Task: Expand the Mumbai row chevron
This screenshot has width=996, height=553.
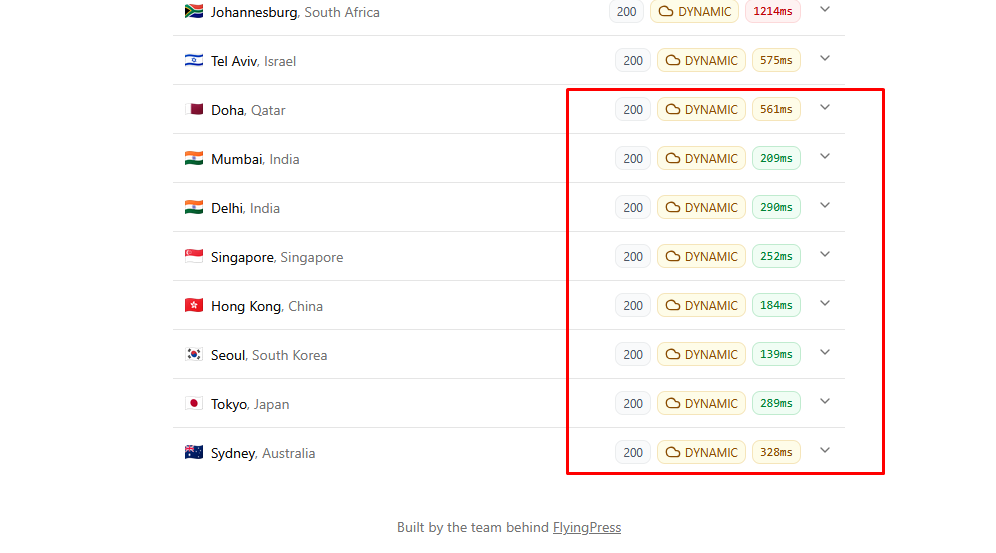Action: pyautogui.click(x=824, y=156)
